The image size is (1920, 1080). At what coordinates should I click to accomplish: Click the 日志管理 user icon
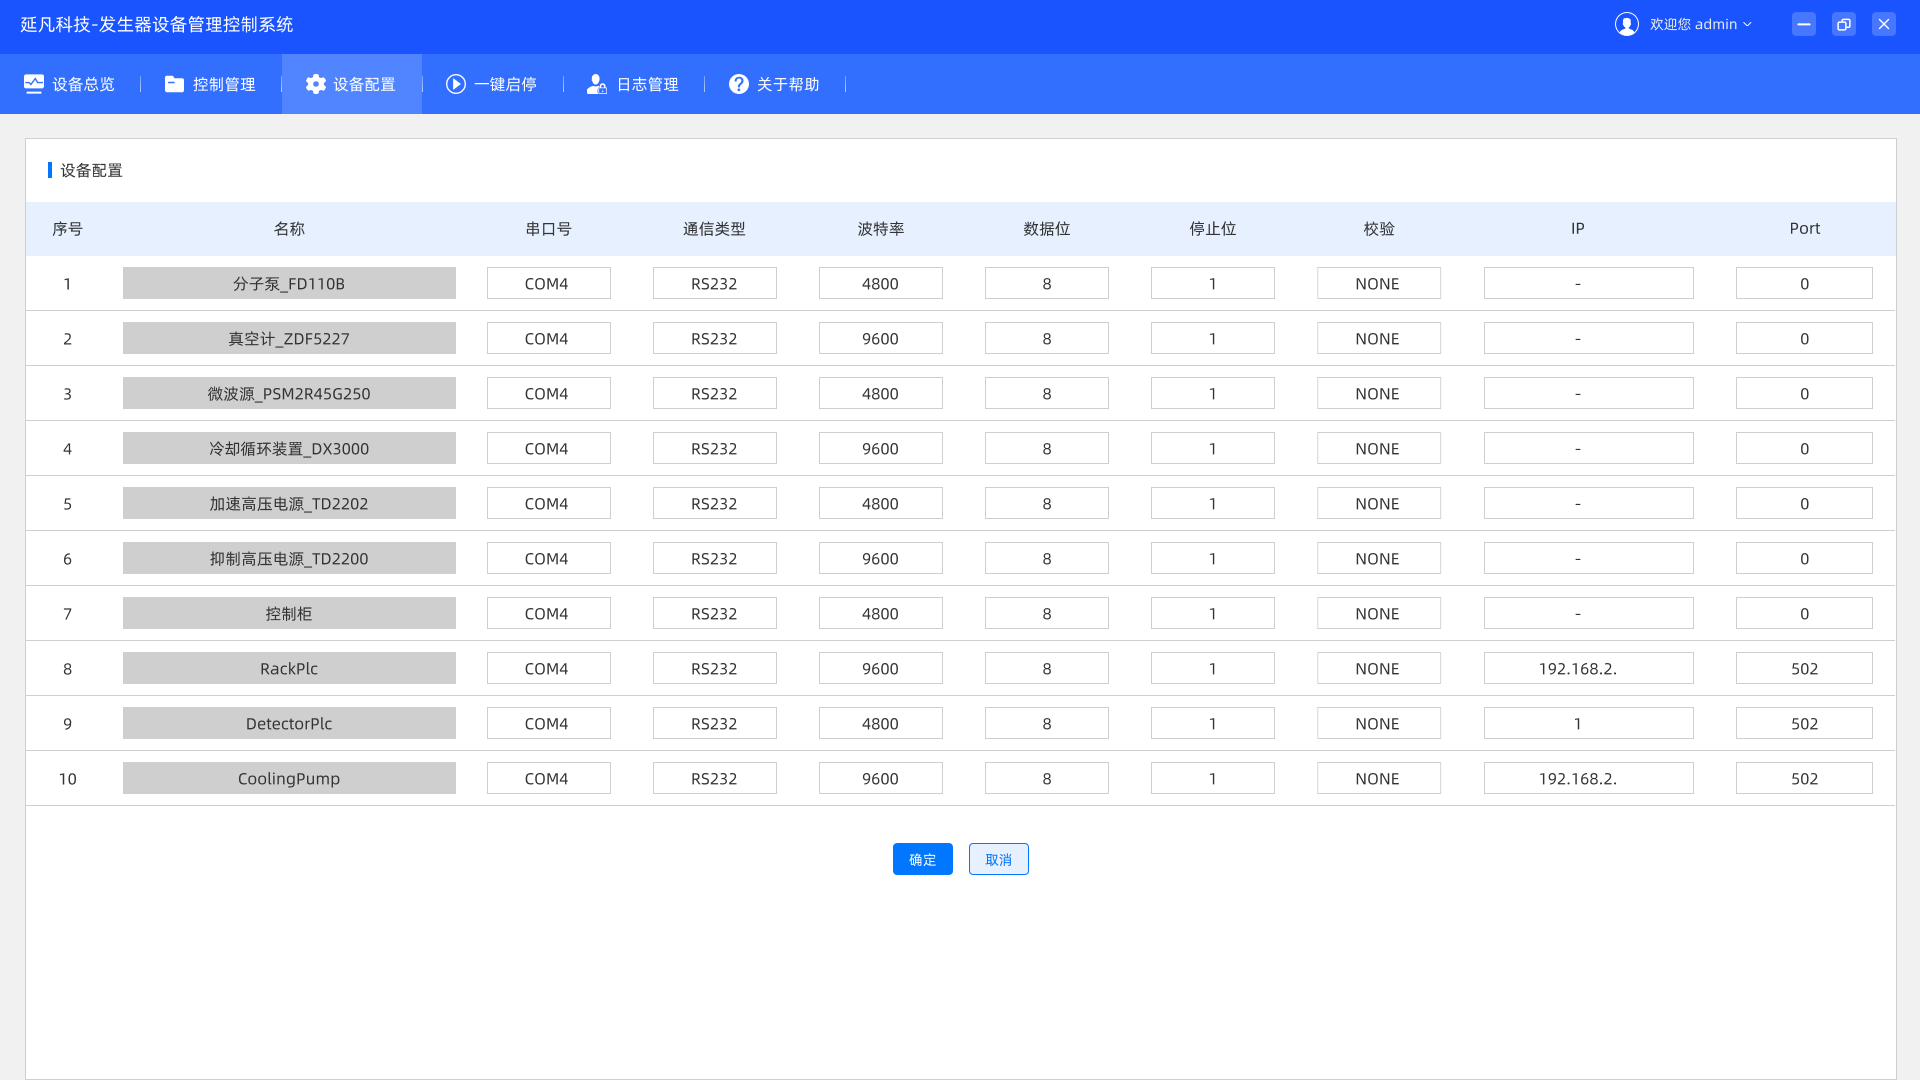tap(597, 84)
